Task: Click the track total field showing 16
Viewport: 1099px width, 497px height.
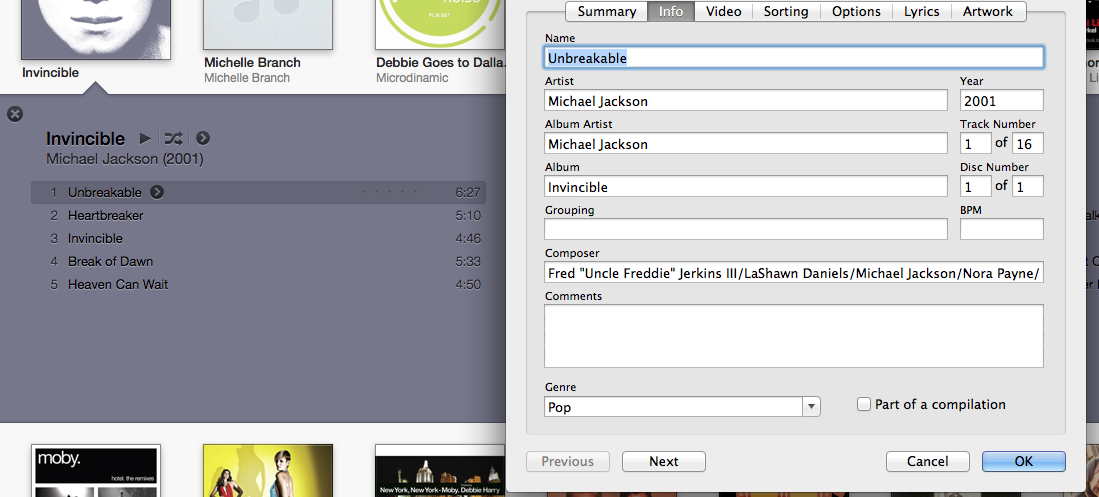Action: coord(1028,144)
